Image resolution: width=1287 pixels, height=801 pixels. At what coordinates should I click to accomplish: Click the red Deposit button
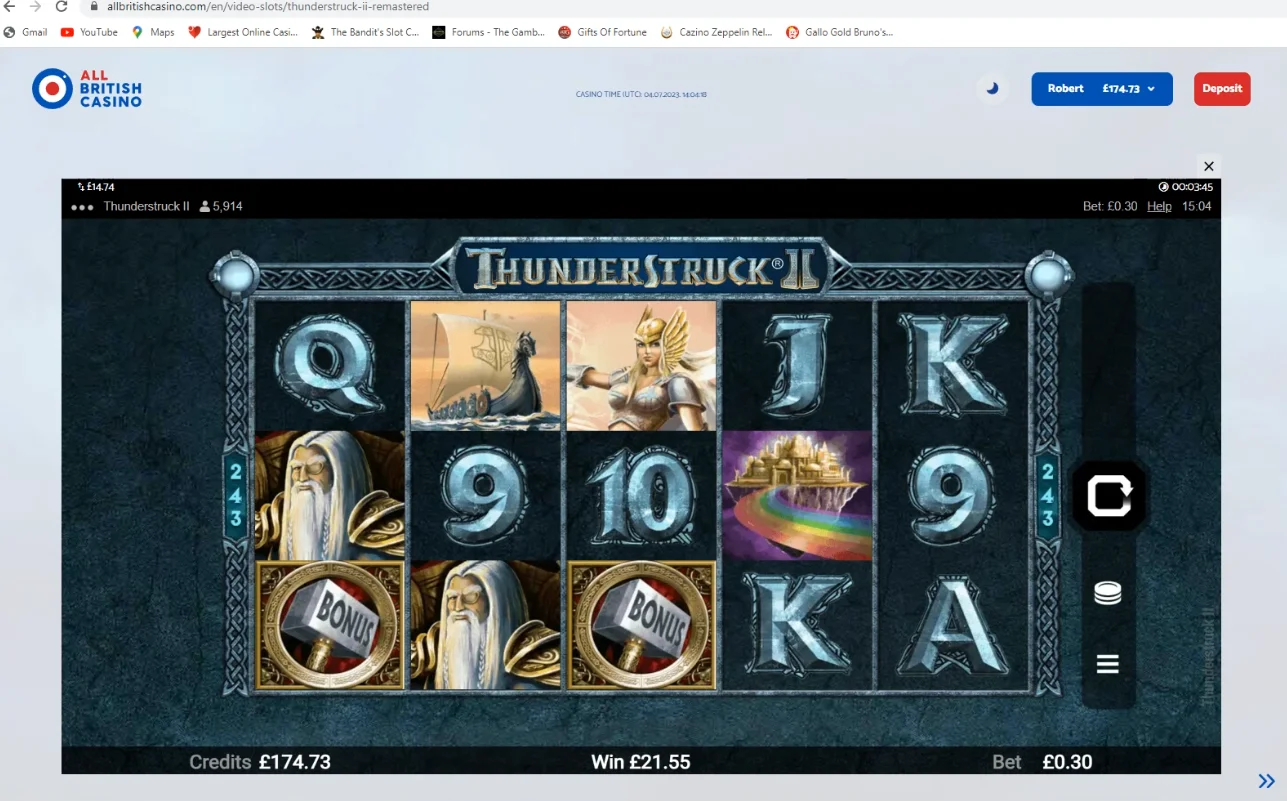(1222, 89)
